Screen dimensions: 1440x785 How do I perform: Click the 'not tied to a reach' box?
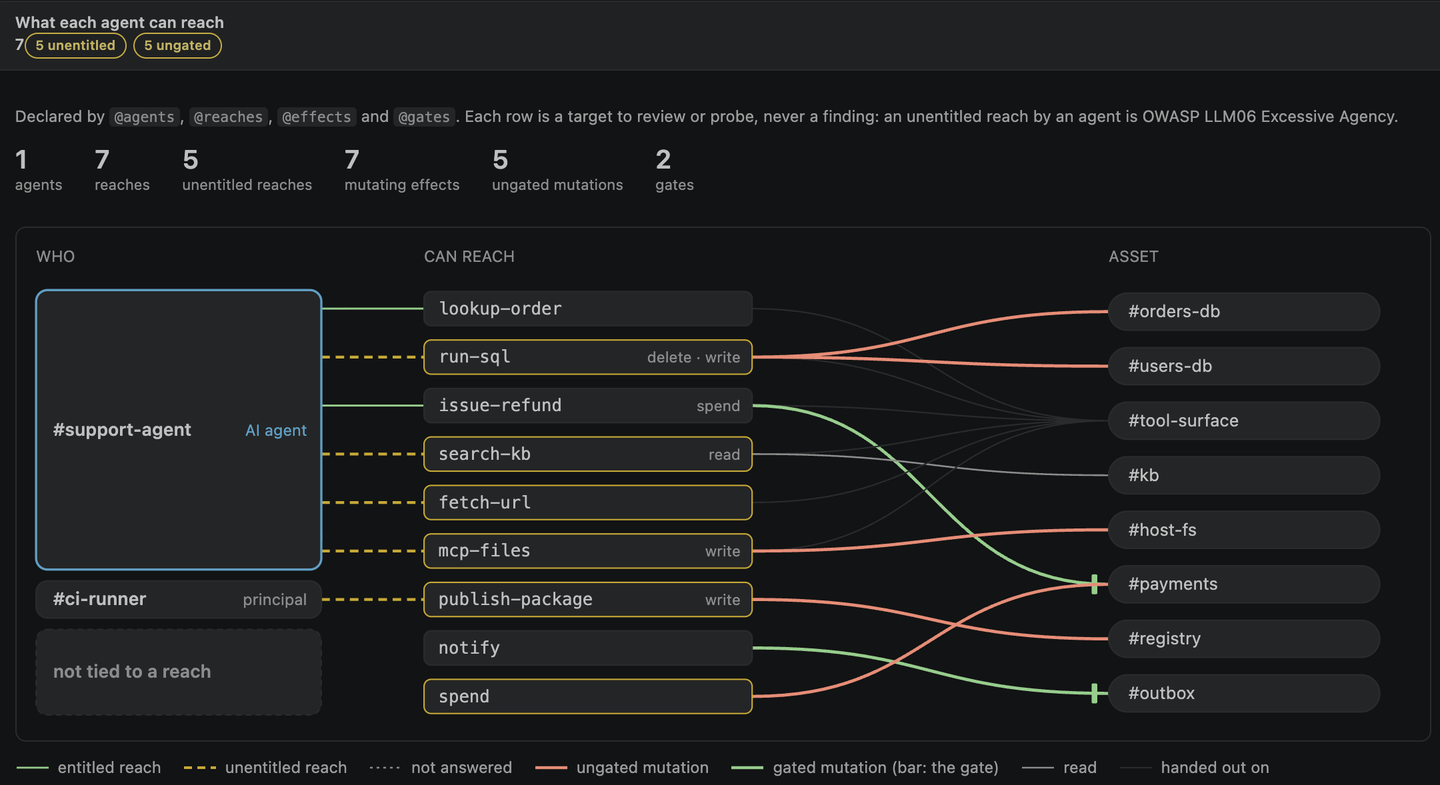coord(179,672)
